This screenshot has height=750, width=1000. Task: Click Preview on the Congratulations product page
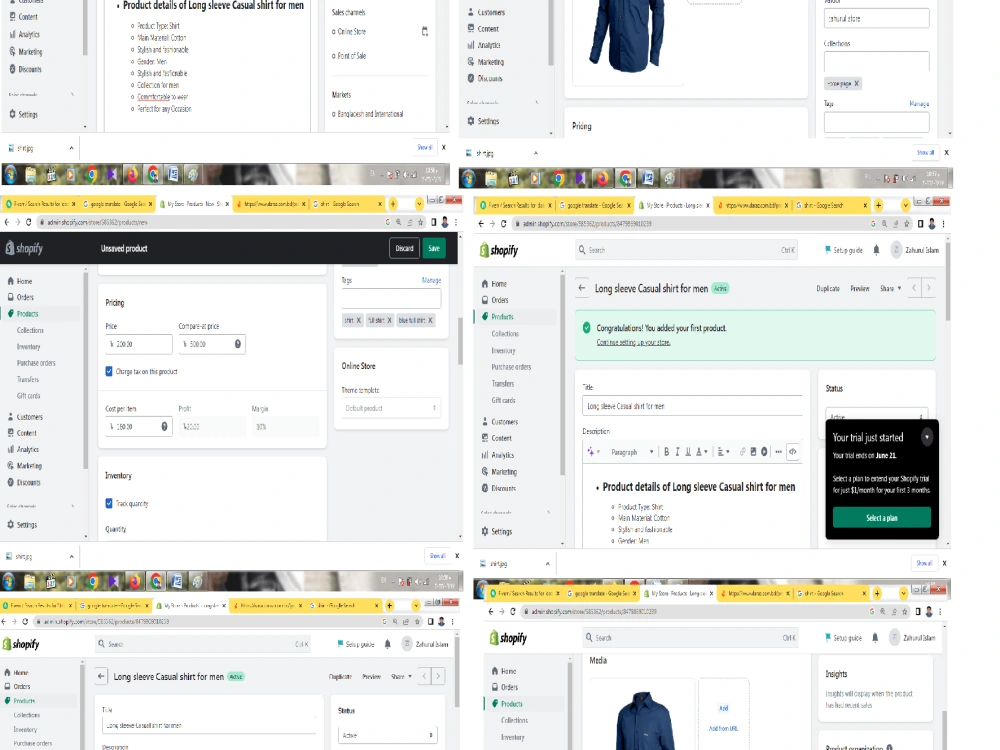point(860,288)
